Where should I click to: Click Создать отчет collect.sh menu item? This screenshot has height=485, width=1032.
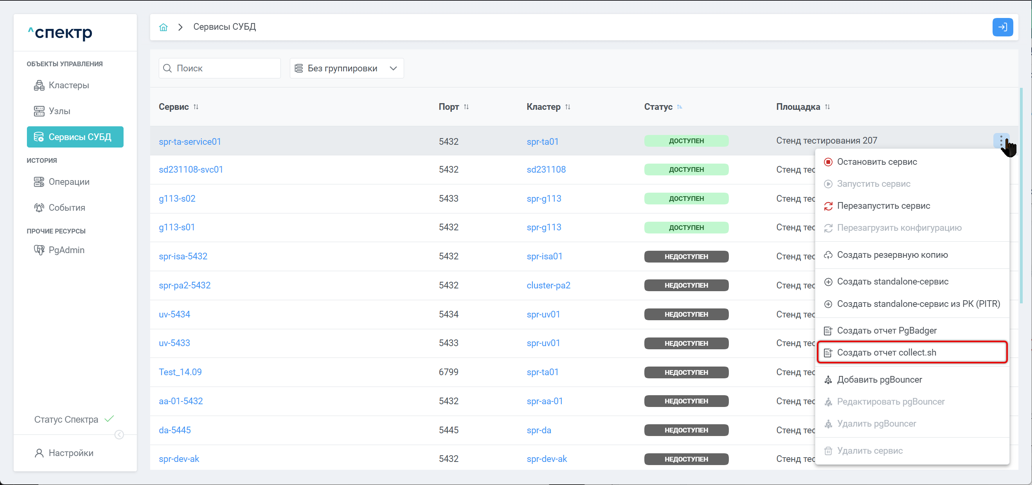click(886, 352)
